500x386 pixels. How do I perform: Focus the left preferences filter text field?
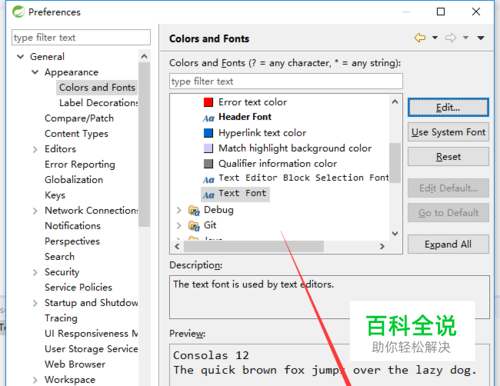tap(81, 37)
